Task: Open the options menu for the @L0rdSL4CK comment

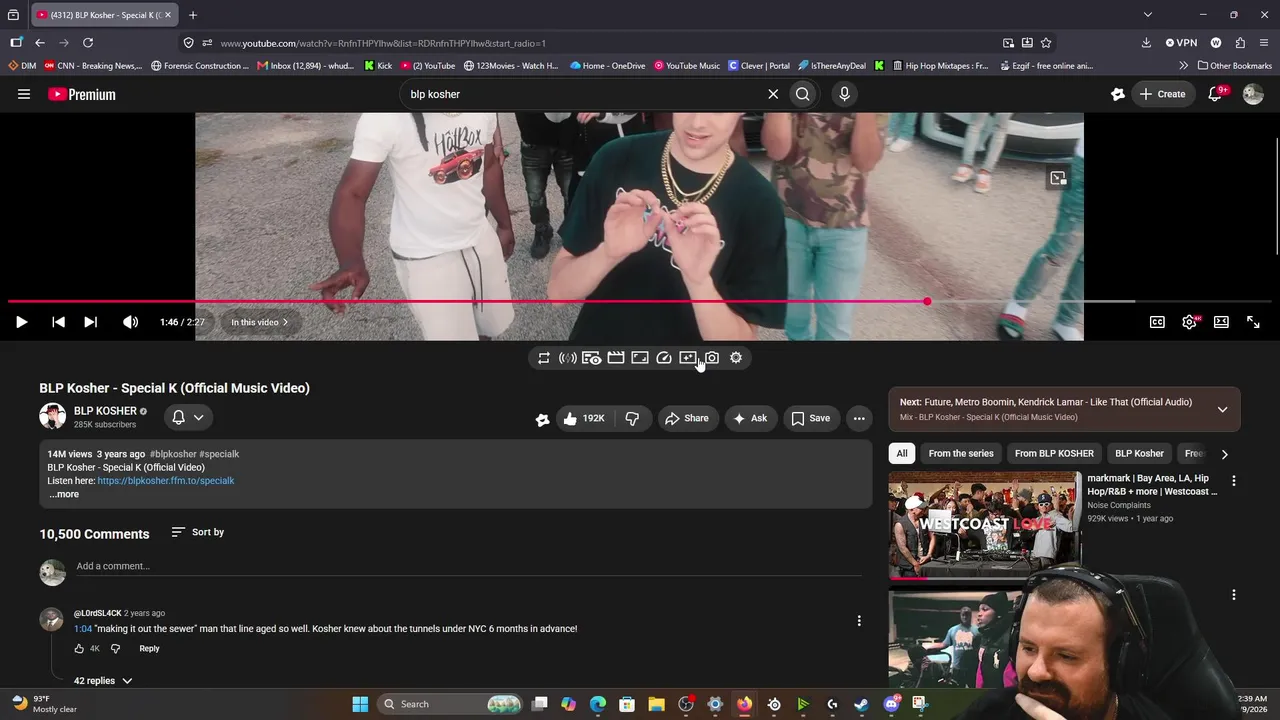Action: 859,621
